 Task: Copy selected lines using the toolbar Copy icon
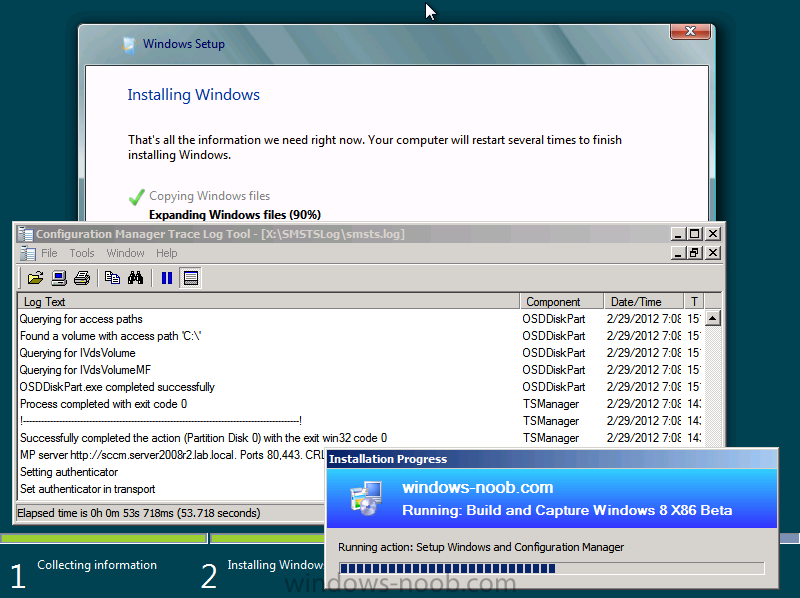tap(112, 278)
